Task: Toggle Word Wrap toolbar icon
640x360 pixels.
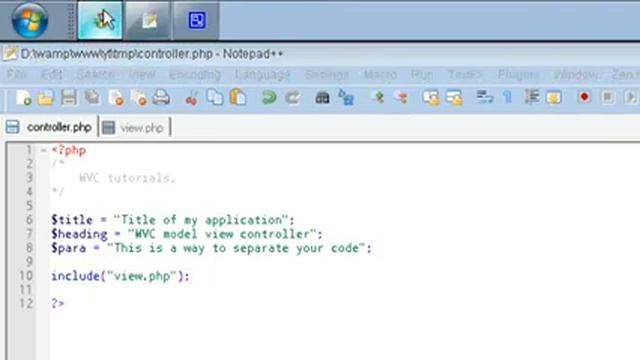Action: tap(484, 97)
